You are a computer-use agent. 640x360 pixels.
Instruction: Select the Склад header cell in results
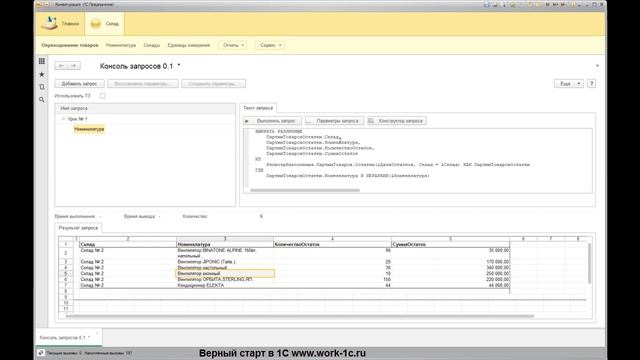point(128,244)
